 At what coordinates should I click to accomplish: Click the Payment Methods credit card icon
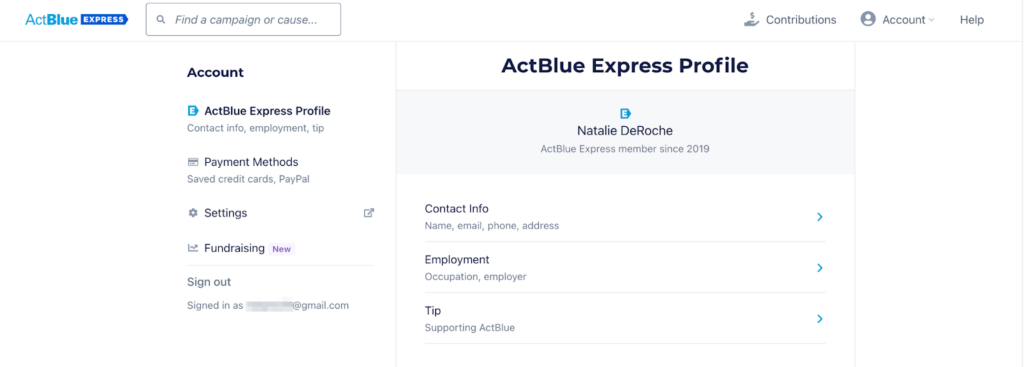click(193, 162)
